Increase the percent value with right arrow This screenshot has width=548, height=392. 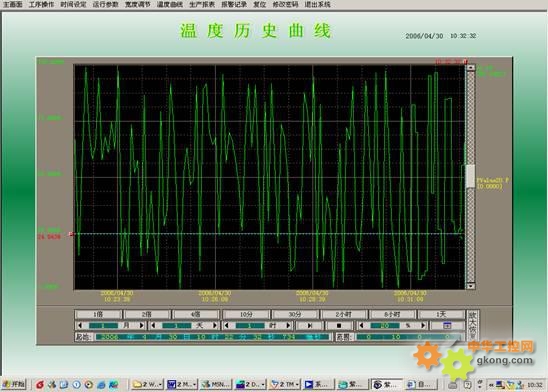click(x=423, y=326)
